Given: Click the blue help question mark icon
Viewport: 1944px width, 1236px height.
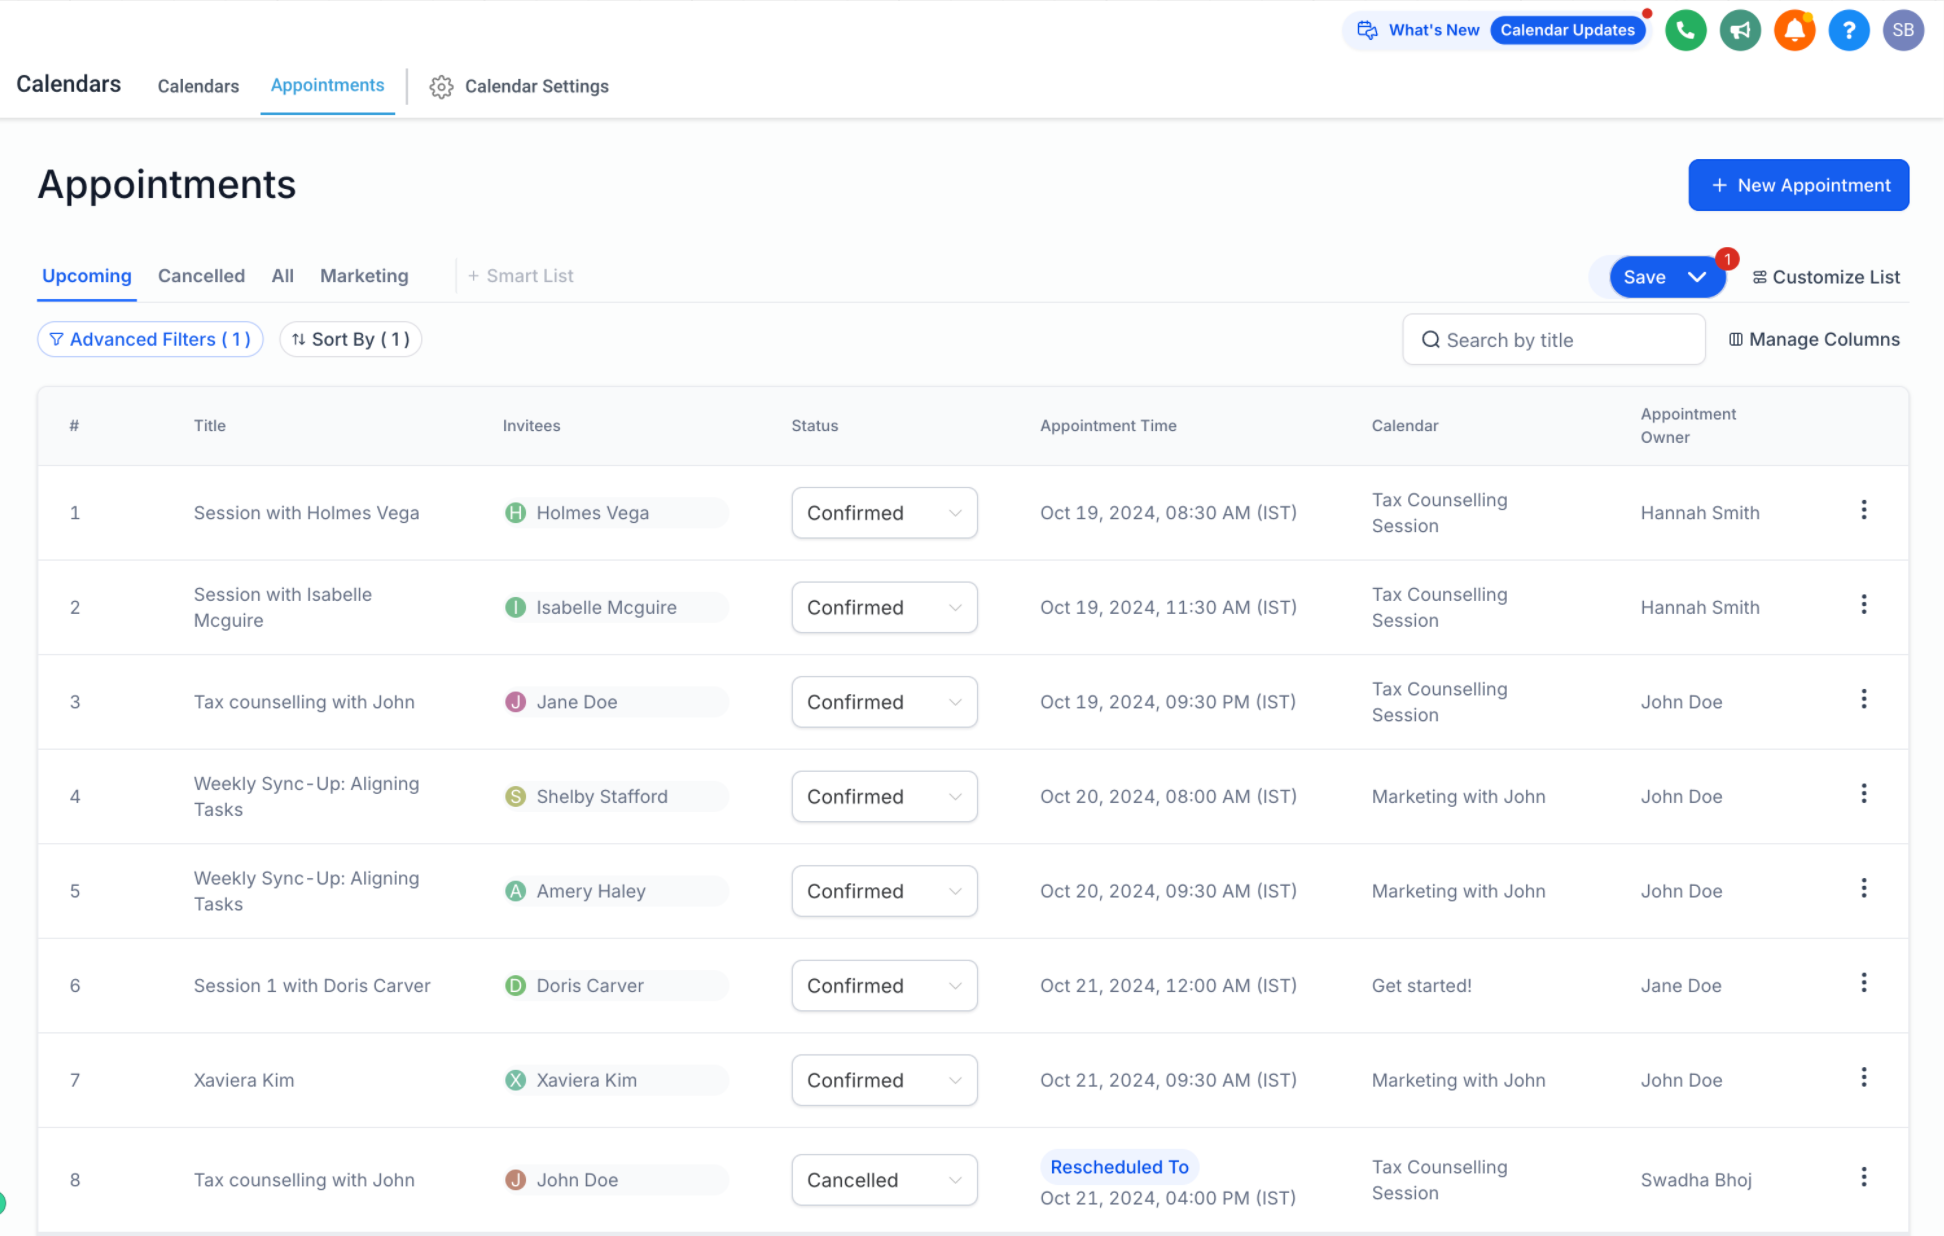Looking at the screenshot, I should (1848, 30).
